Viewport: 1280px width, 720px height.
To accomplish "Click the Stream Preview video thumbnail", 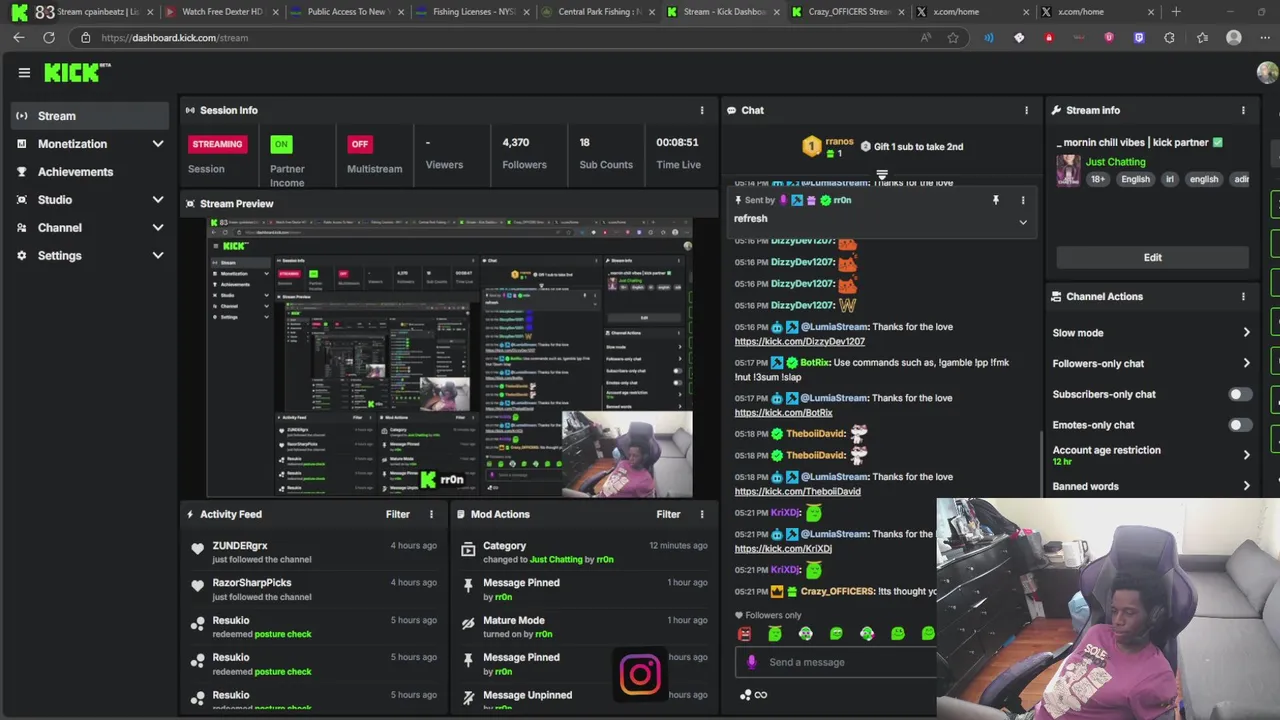I will pos(449,357).
